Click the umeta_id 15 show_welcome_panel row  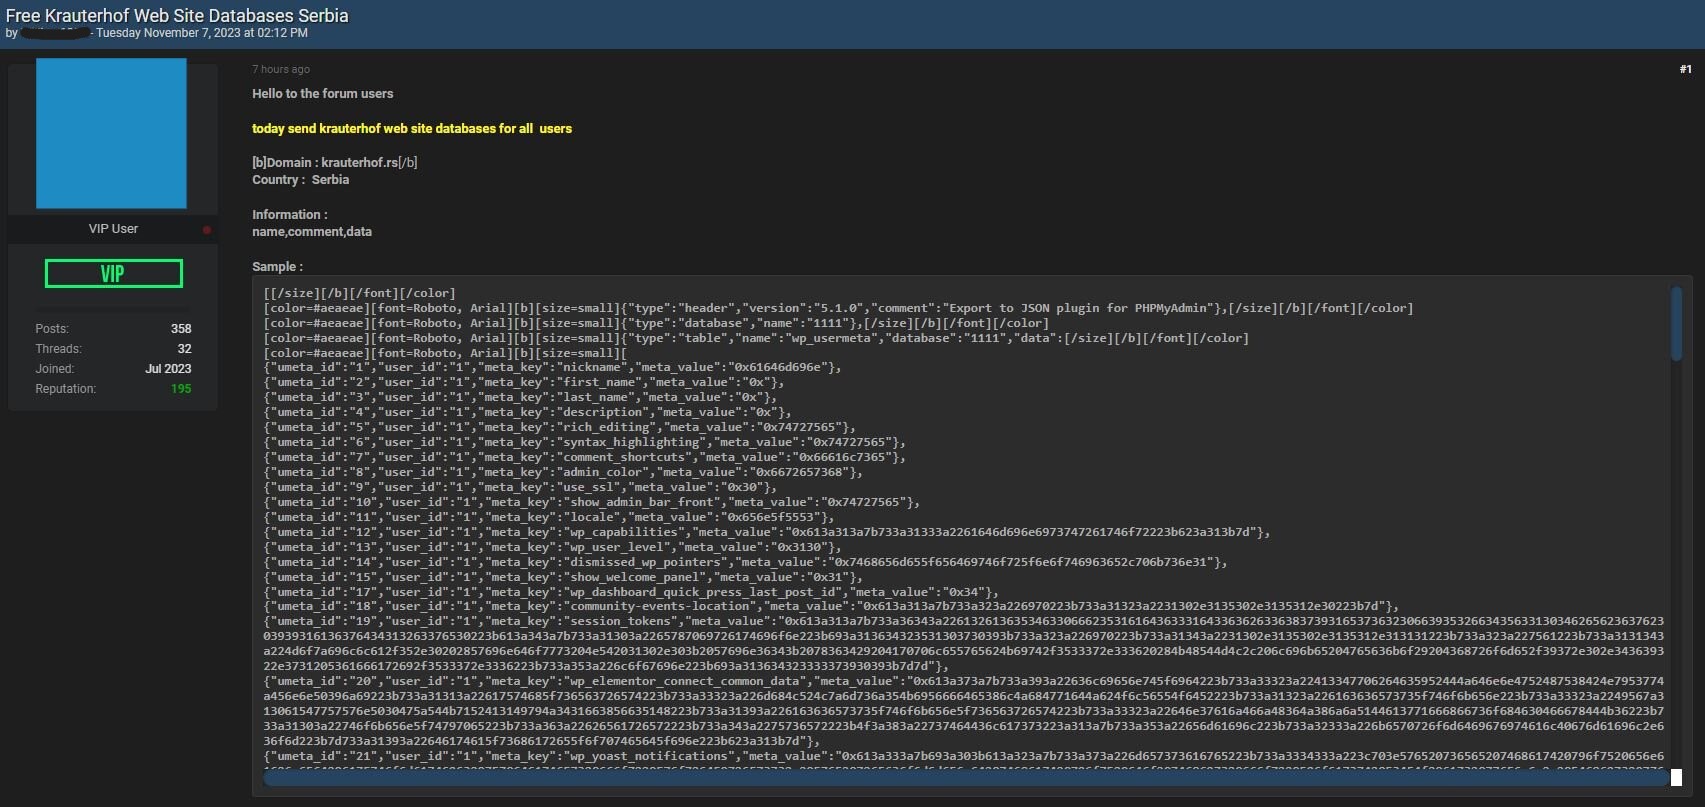pos(563,577)
